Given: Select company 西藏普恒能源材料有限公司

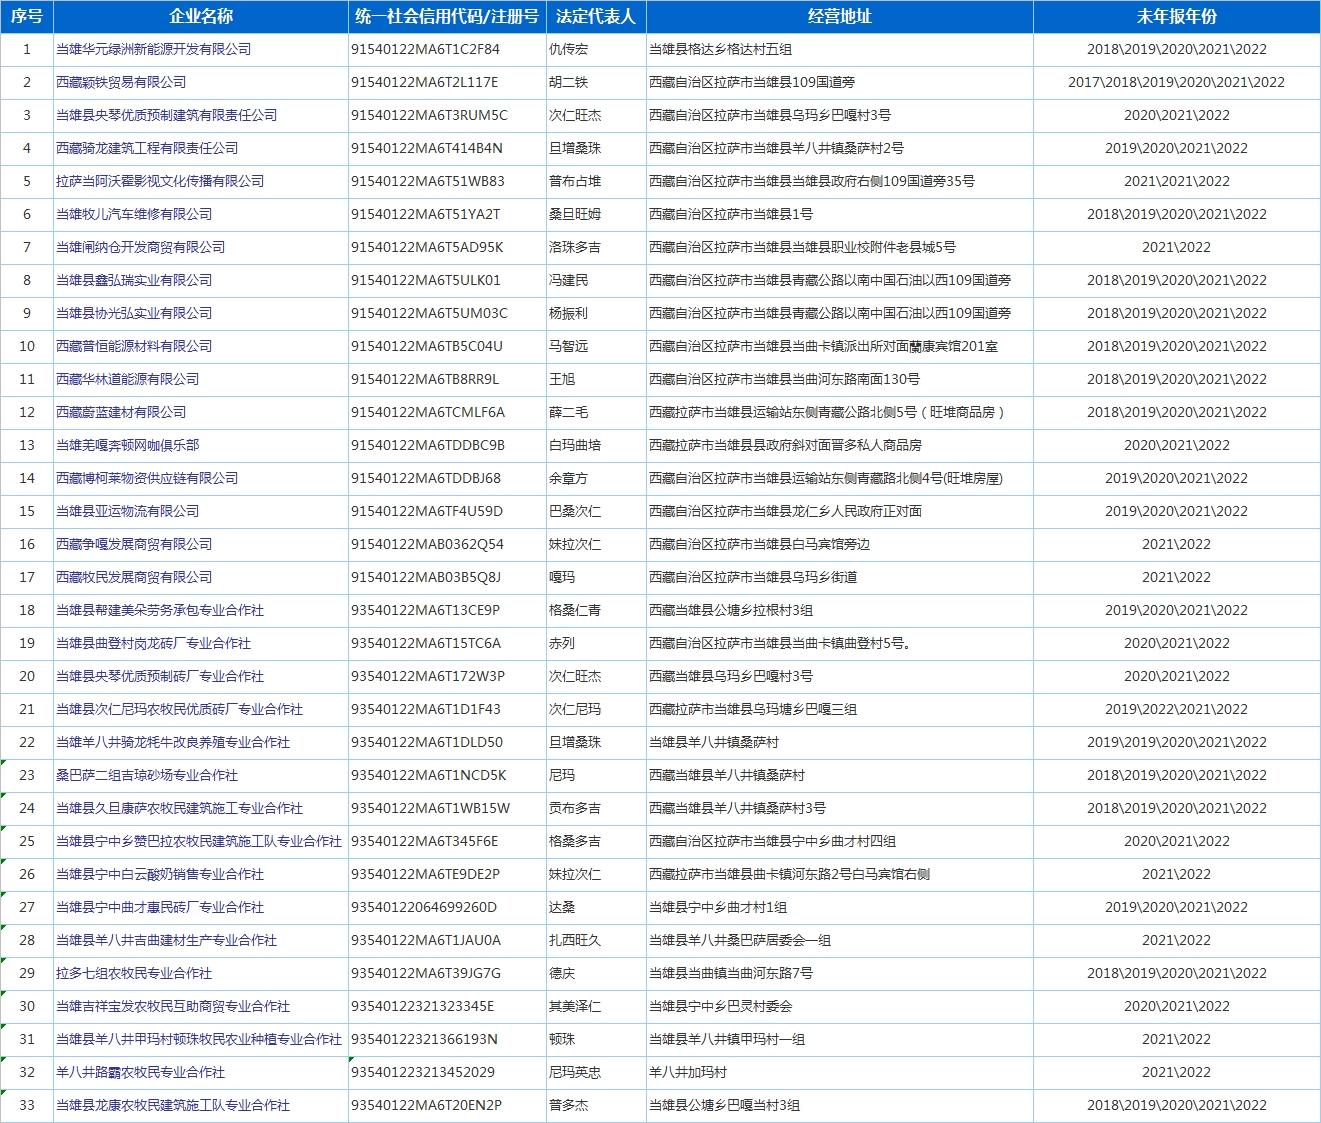Looking at the screenshot, I should [134, 346].
